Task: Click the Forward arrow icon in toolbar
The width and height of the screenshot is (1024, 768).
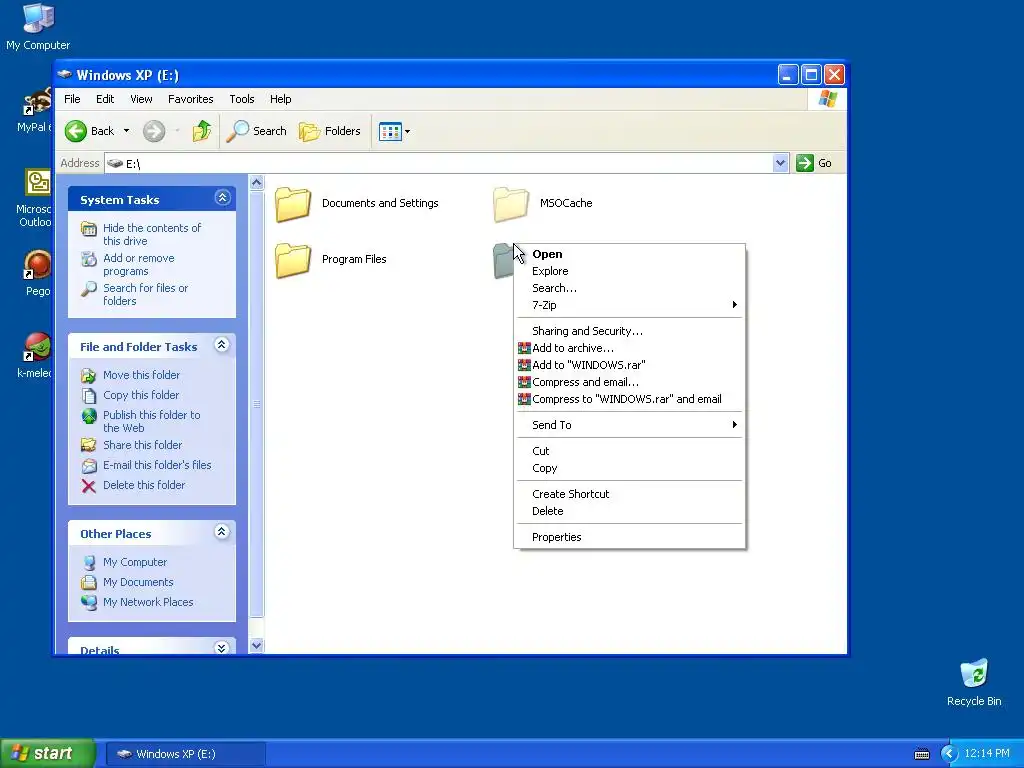Action: click(x=154, y=131)
